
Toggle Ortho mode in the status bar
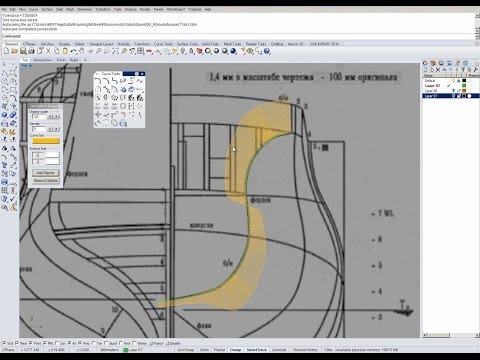[204, 350]
